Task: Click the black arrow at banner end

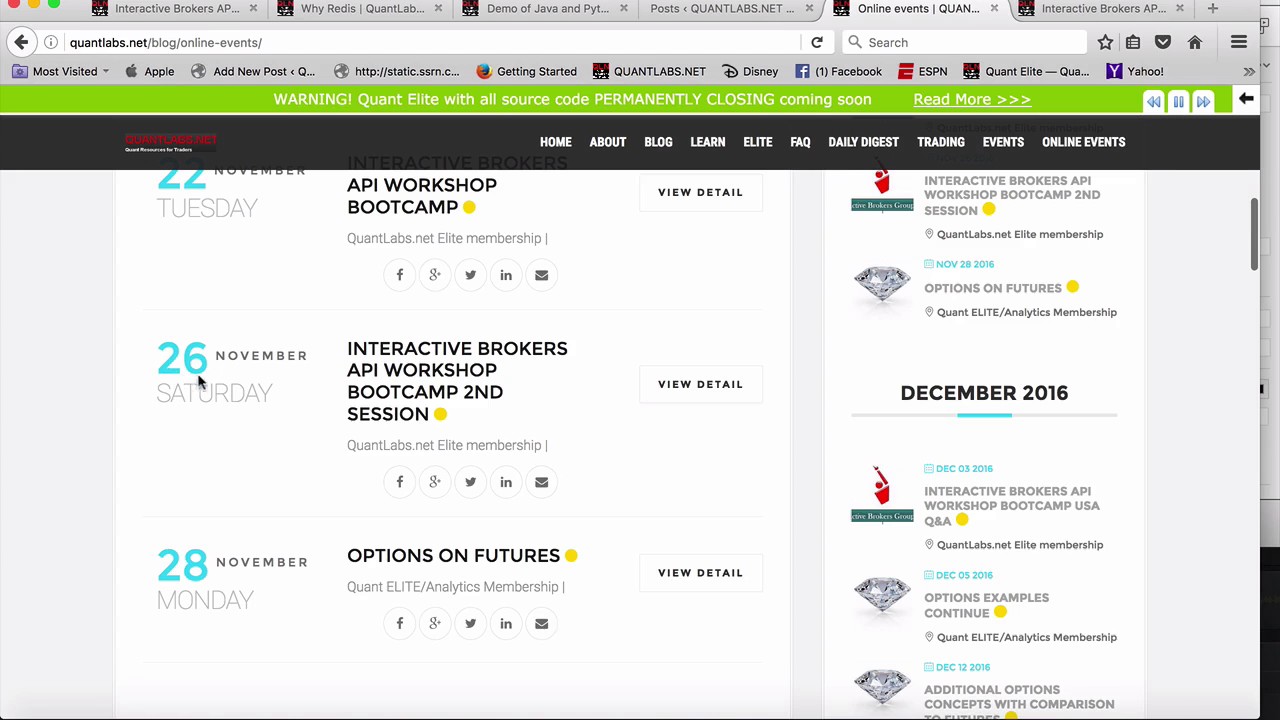Action: pos(1246,99)
